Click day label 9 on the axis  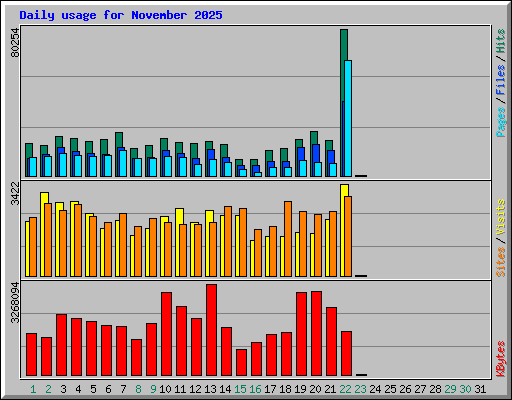point(153,389)
